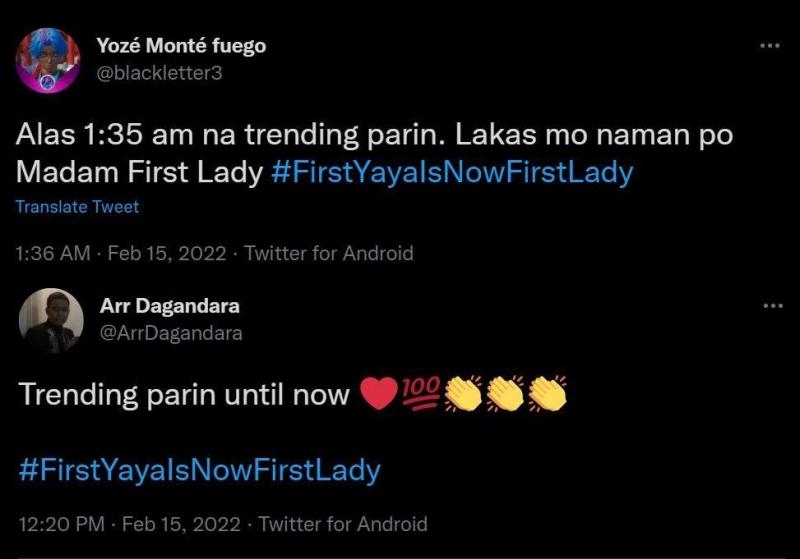Click the red heart emoji

tap(377, 395)
